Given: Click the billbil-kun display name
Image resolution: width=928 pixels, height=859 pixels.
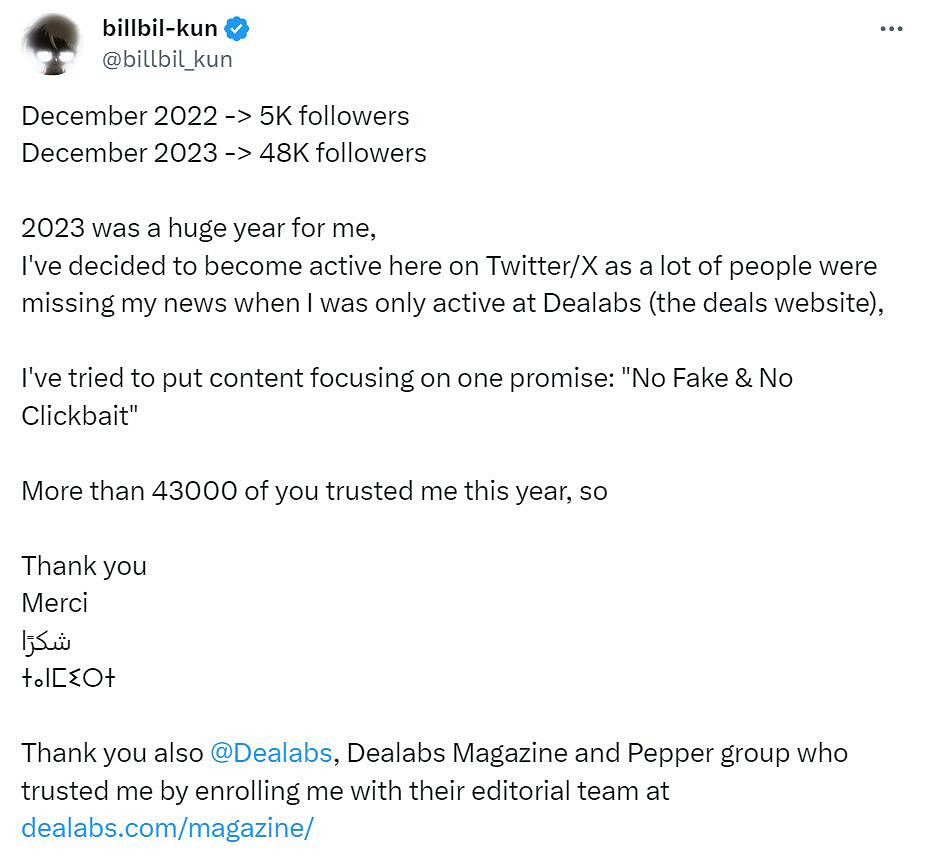Looking at the screenshot, I should click(x=159, y=29).
